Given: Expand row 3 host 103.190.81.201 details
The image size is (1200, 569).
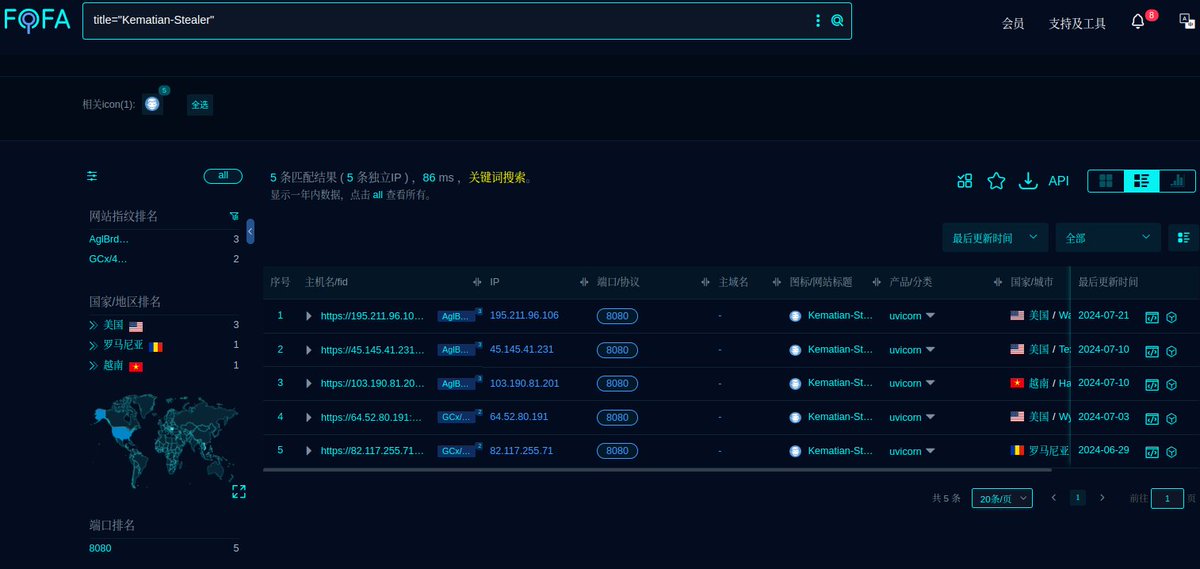Looking at the screenshot, I should pyautogui.click(x=309, y=383).
